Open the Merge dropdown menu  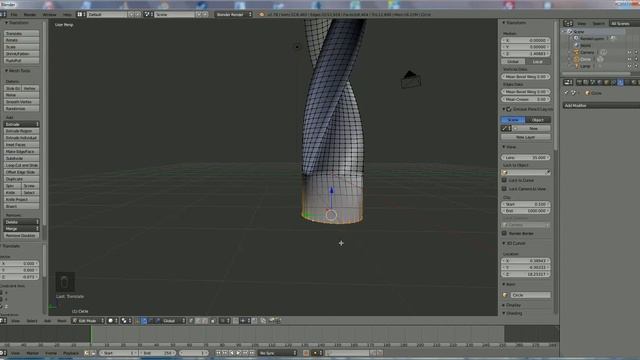tap(21, 229)
